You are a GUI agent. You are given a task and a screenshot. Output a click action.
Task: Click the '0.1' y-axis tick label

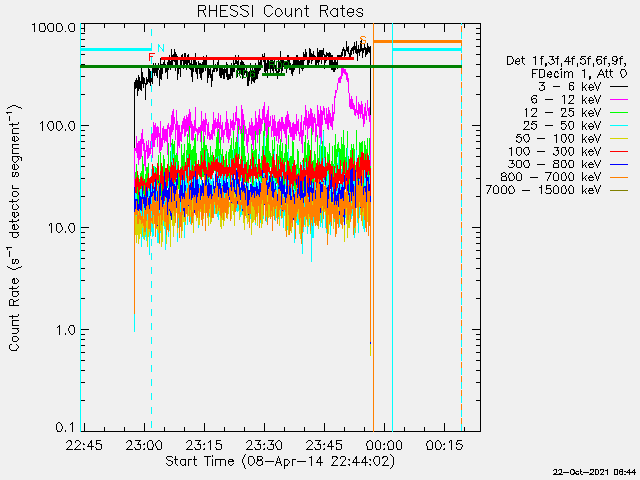65,427
